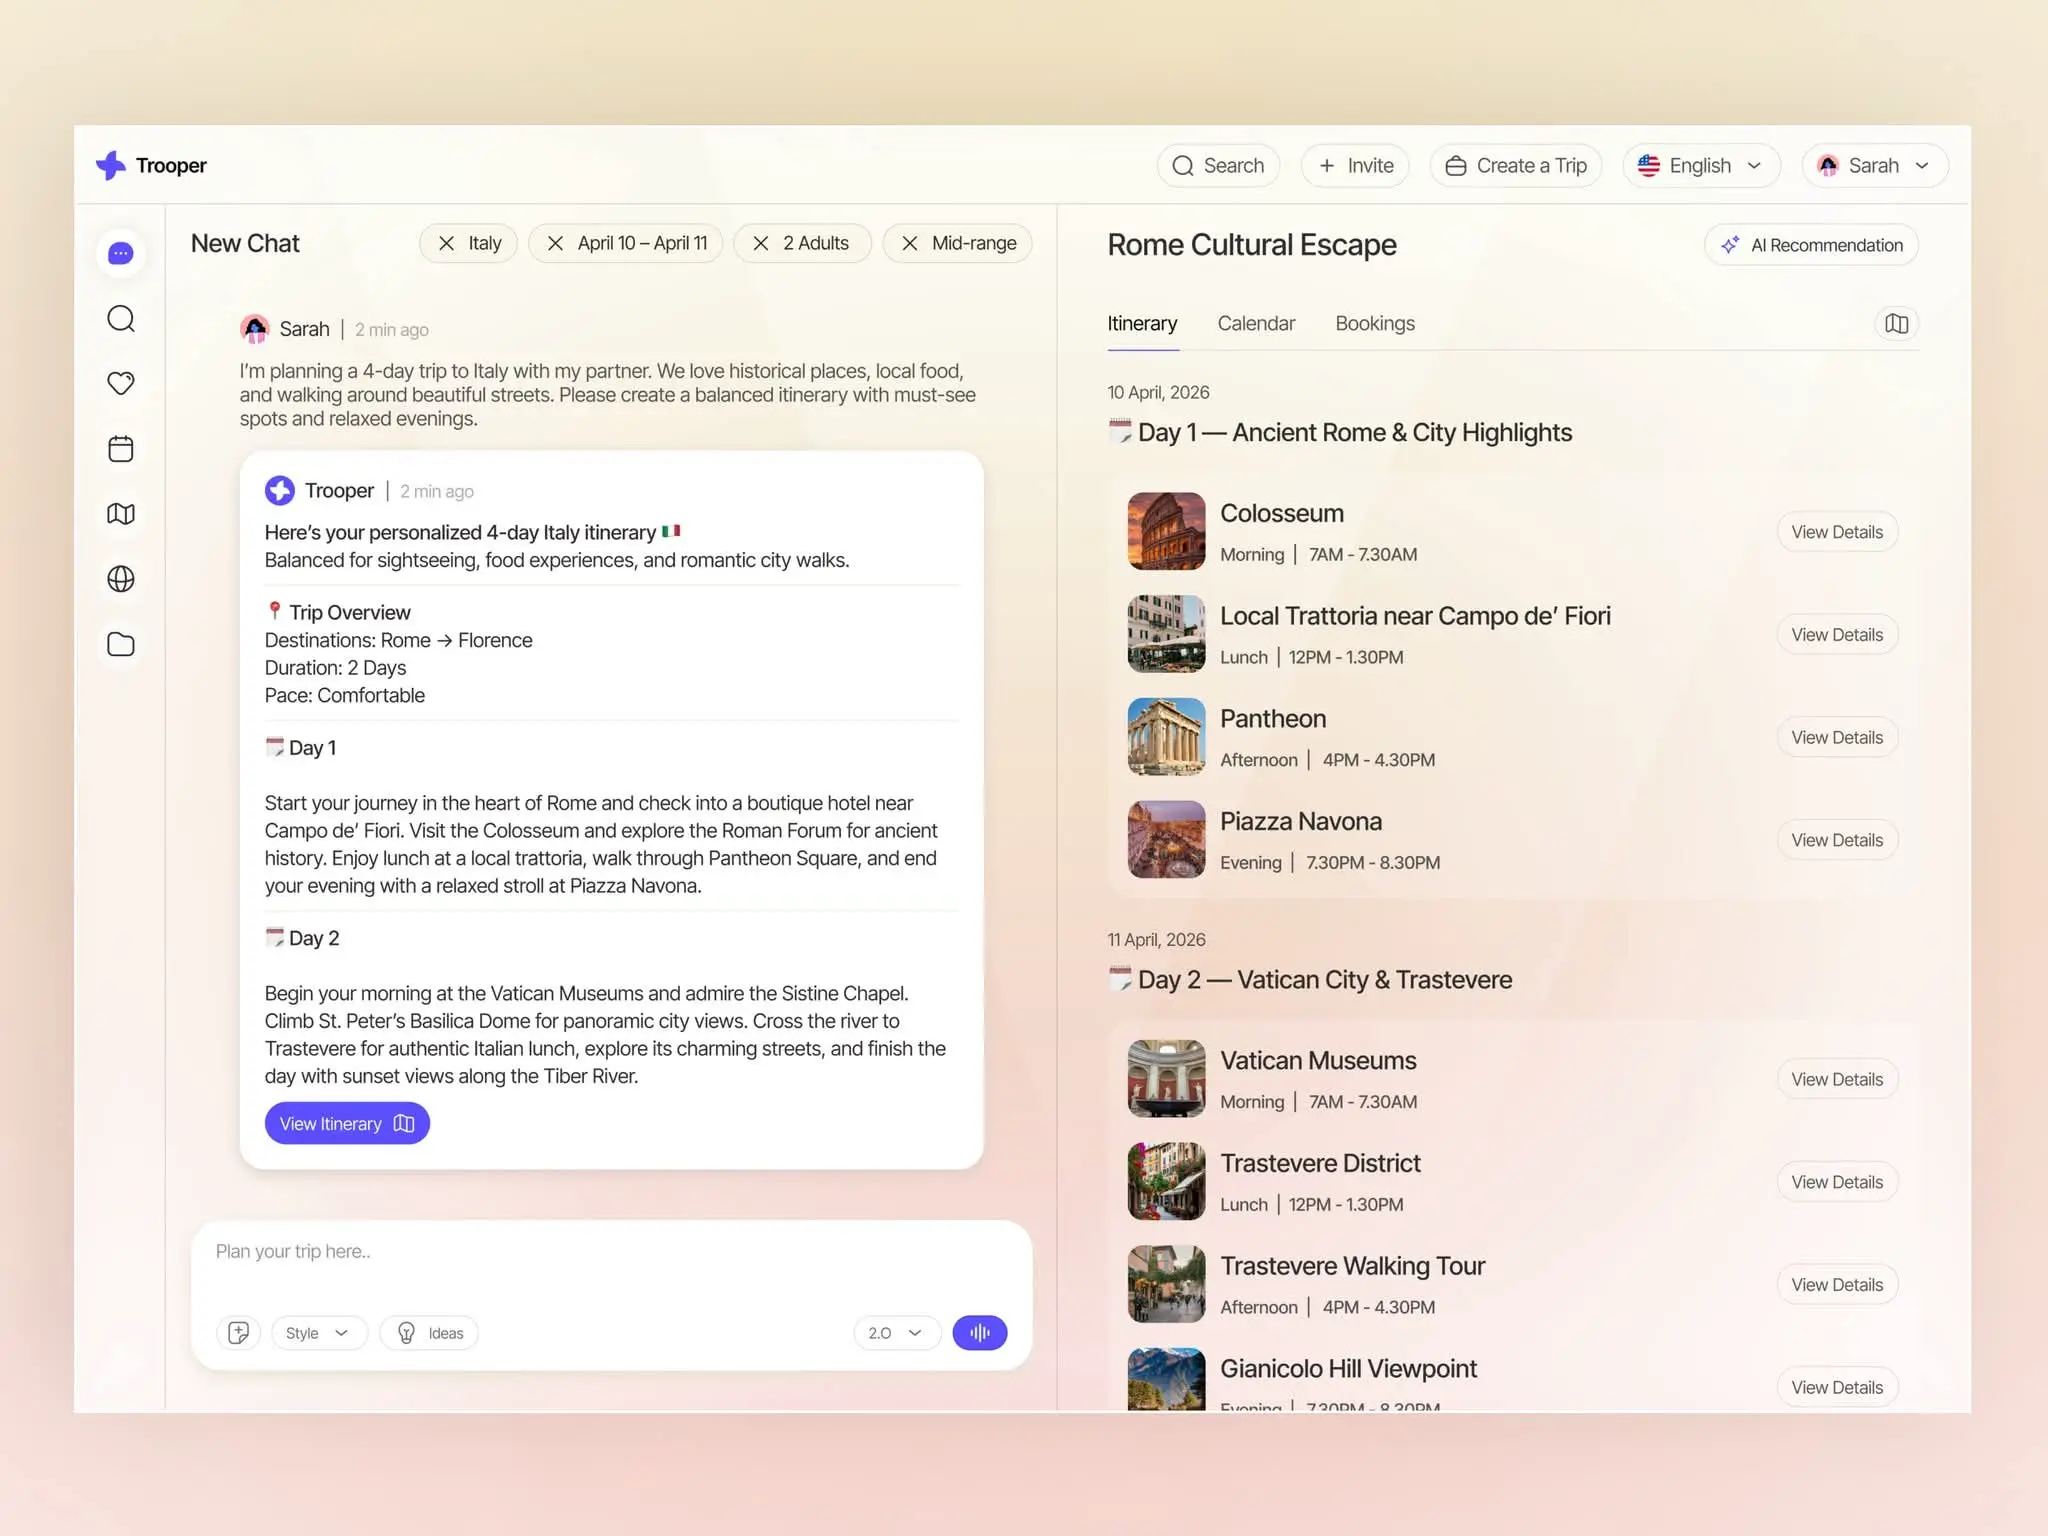Expand the English language dropdown

[1700, 166]
